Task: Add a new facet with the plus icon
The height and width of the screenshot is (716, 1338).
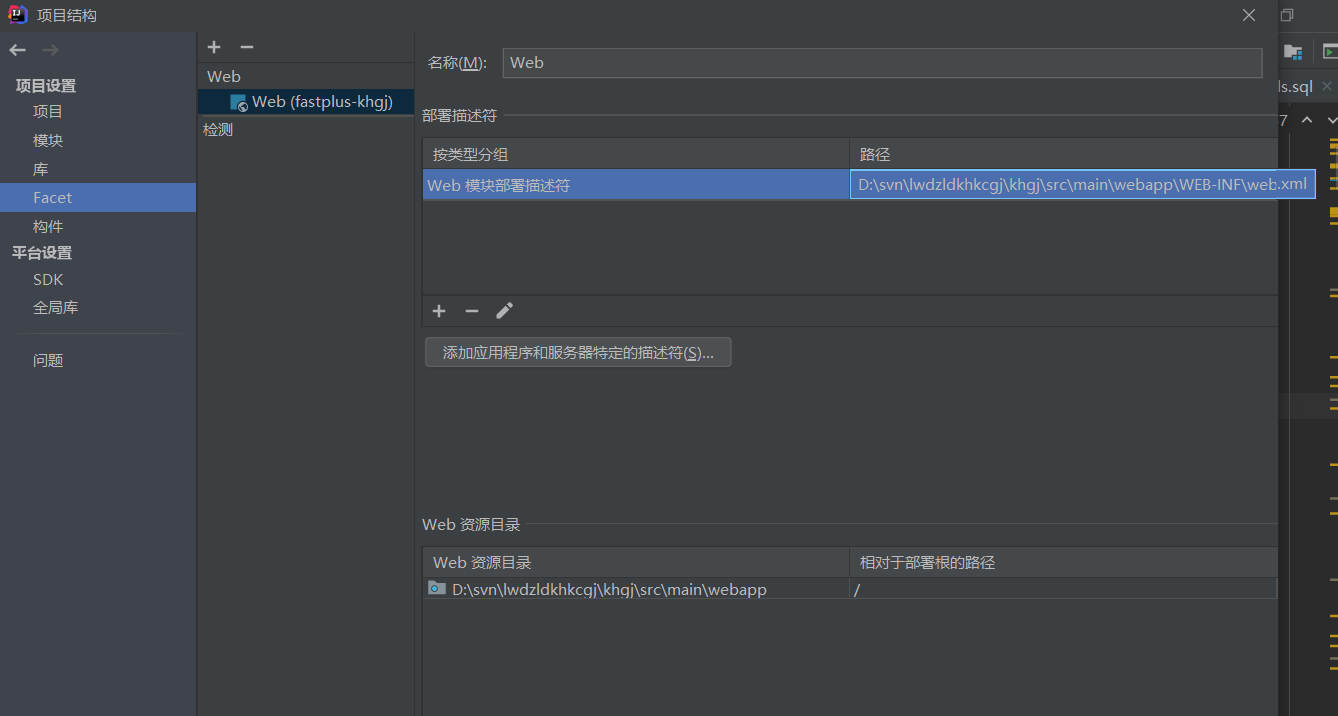Action: pyautogui.click(x=214, y=47)
